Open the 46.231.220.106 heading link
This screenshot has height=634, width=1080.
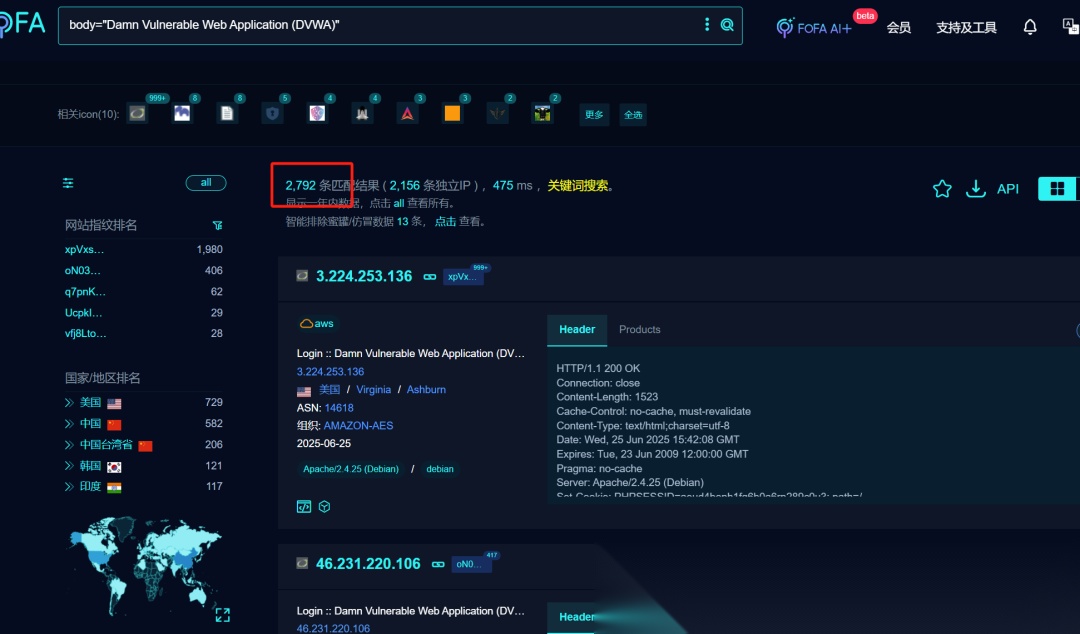(368, 564)
